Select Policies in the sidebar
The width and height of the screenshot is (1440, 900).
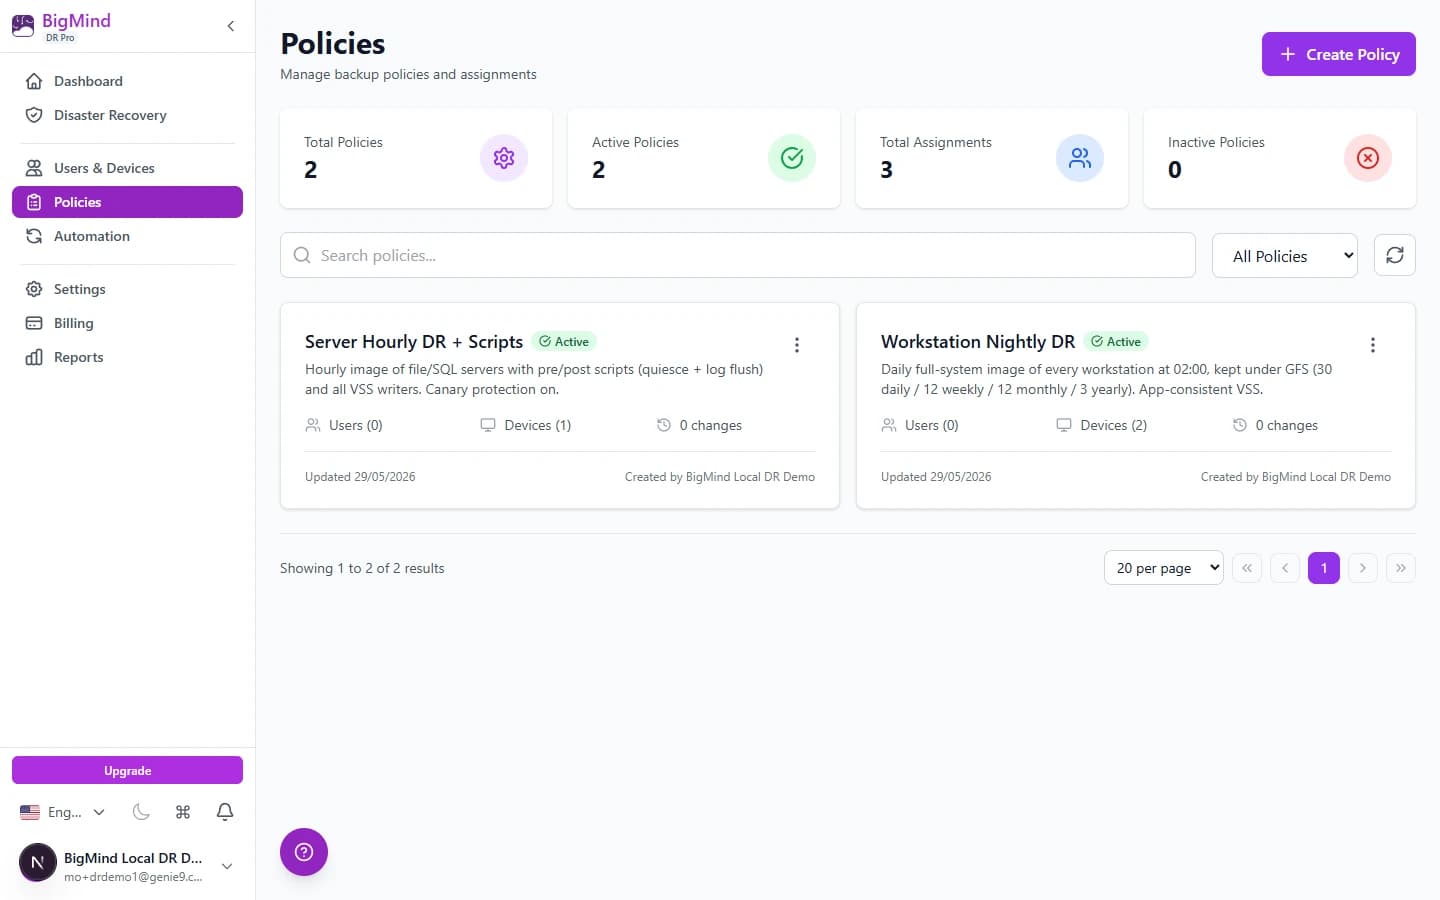(127, 202)
